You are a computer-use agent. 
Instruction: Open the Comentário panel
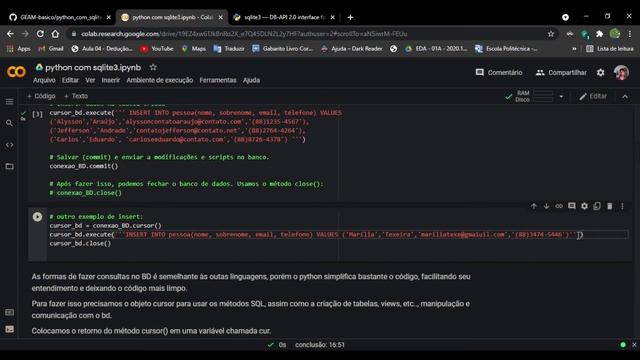[499, 72]
